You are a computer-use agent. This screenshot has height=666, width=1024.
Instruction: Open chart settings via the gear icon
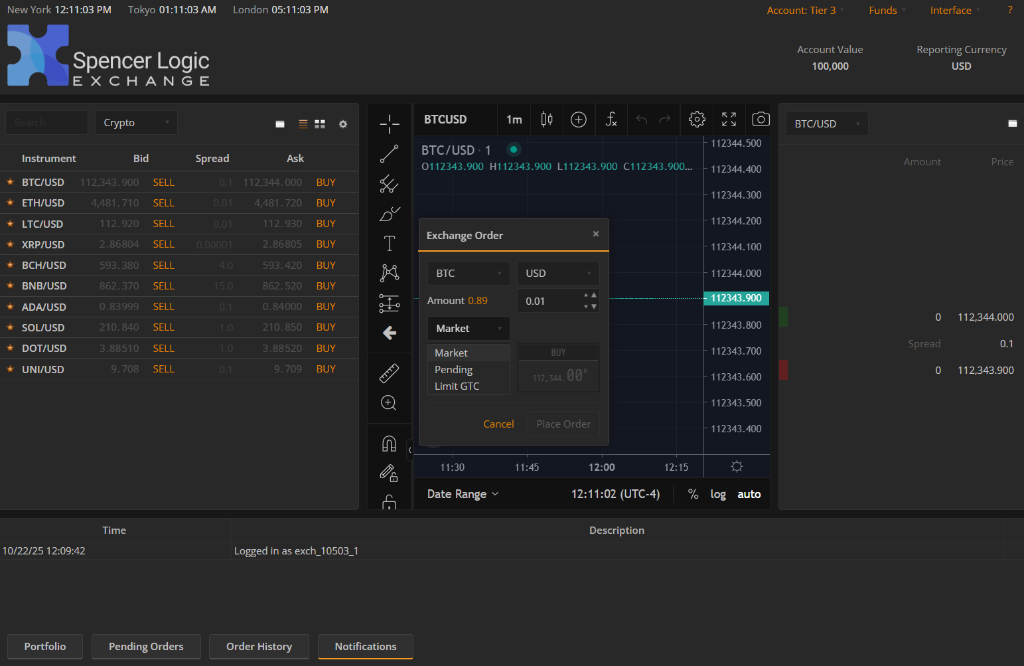(x=697, y=119)
